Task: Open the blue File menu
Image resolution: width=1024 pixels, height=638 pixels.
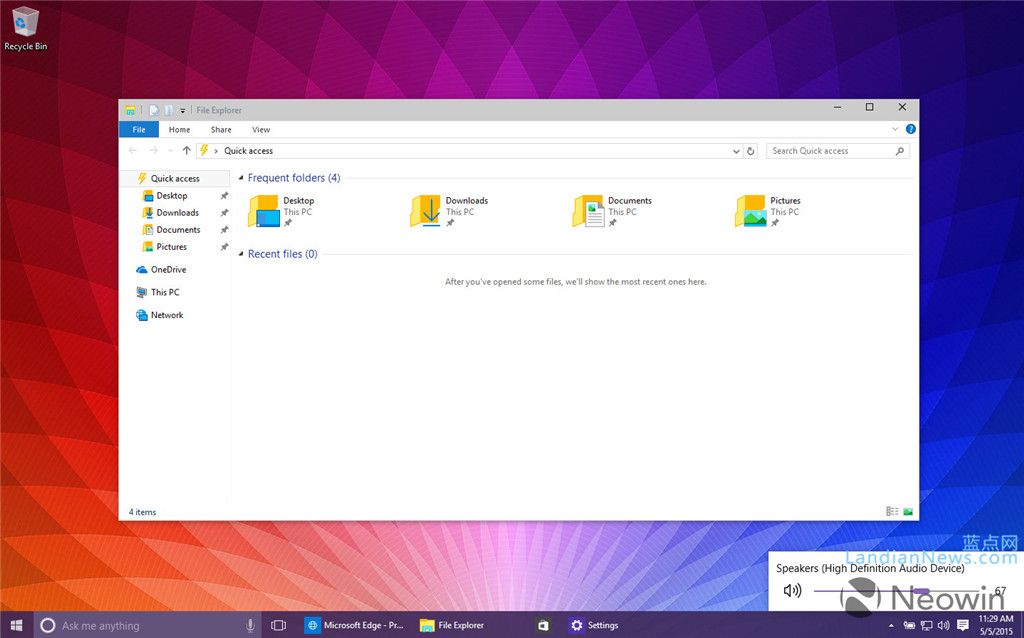Action: (x=139, y=129)
